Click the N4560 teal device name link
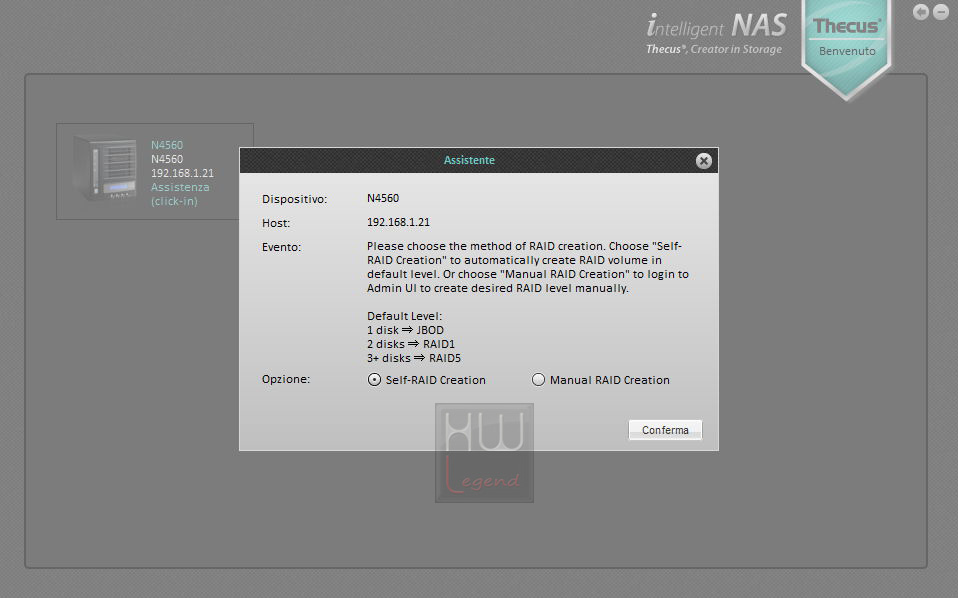Image resolution: width=958 pixels, height=598 pixels. tap(167, 145)
